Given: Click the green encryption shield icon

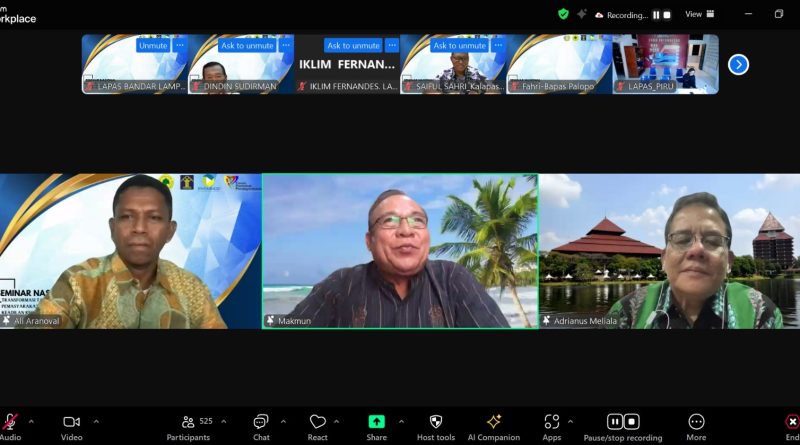Looking at the screenshot, I should point(563,14).
